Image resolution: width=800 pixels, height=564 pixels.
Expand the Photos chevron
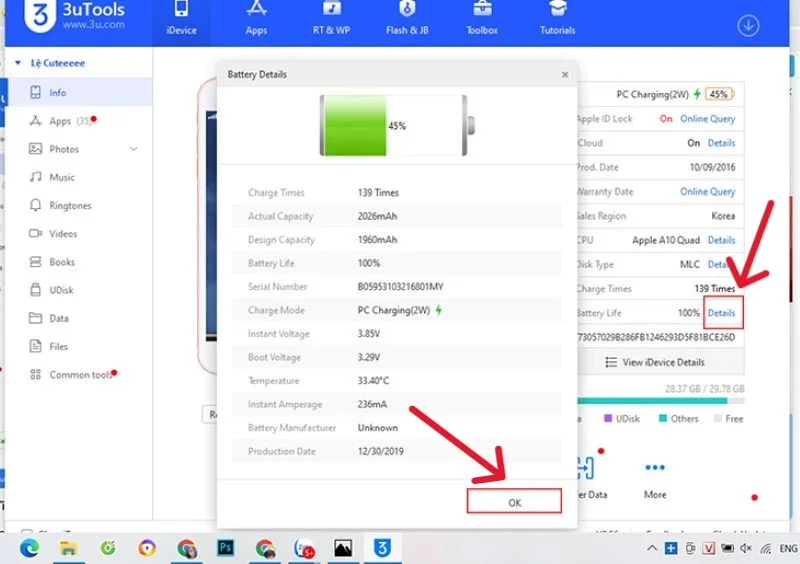134,149
